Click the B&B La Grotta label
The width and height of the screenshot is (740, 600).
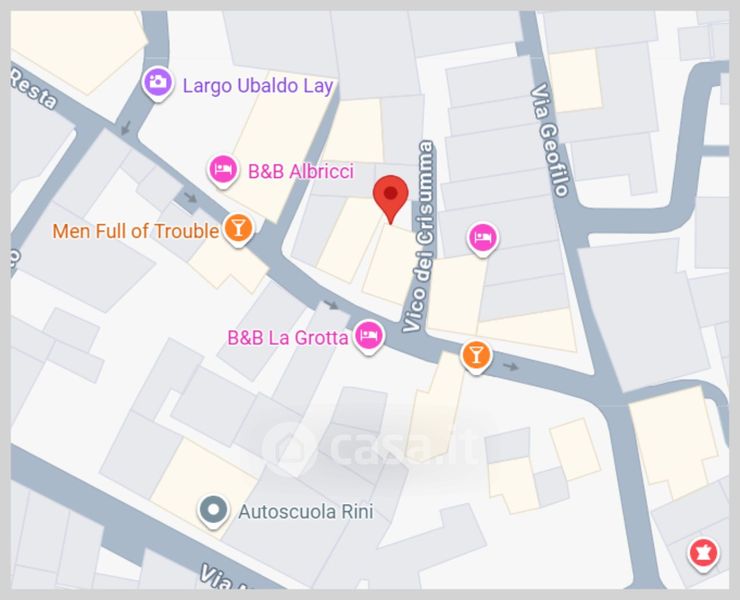(288, 338)
